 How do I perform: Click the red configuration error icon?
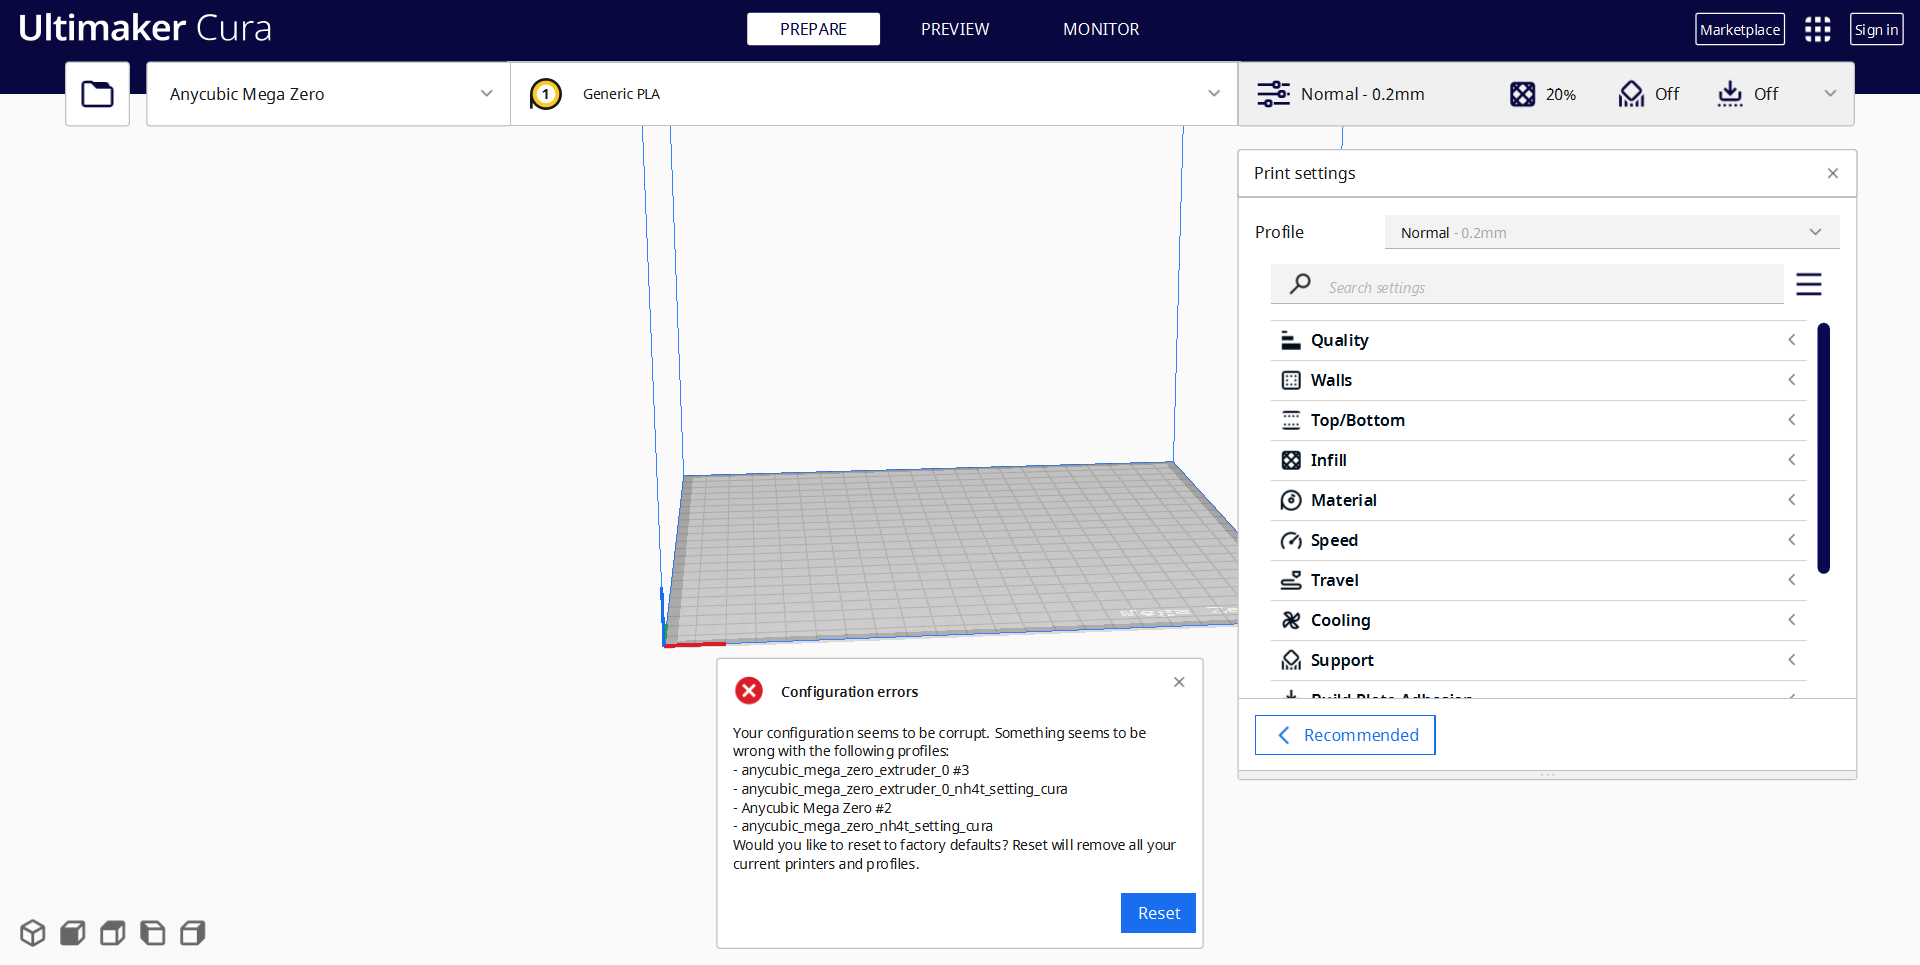pos(749,691)
